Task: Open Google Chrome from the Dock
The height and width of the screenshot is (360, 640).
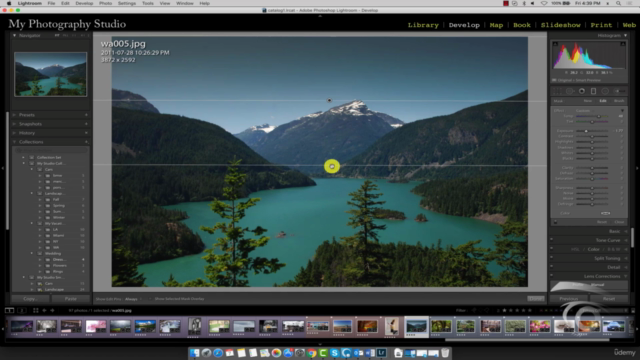Action: pyautogui.click(x=311, y=353)
